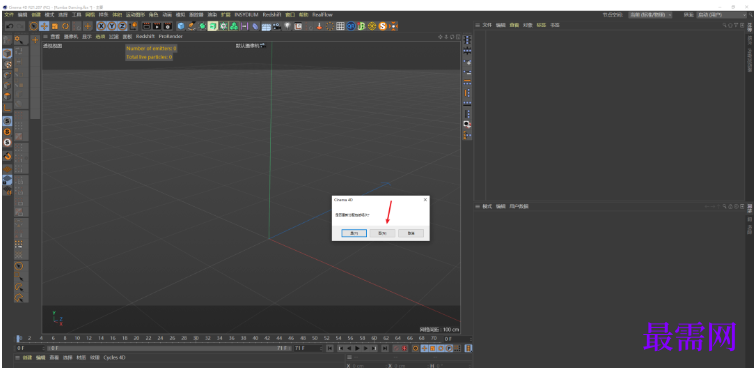Screen dimensions: 755x368
Task: Add a Cube primitive from the toolbar
Action: [x=182, y=26]
